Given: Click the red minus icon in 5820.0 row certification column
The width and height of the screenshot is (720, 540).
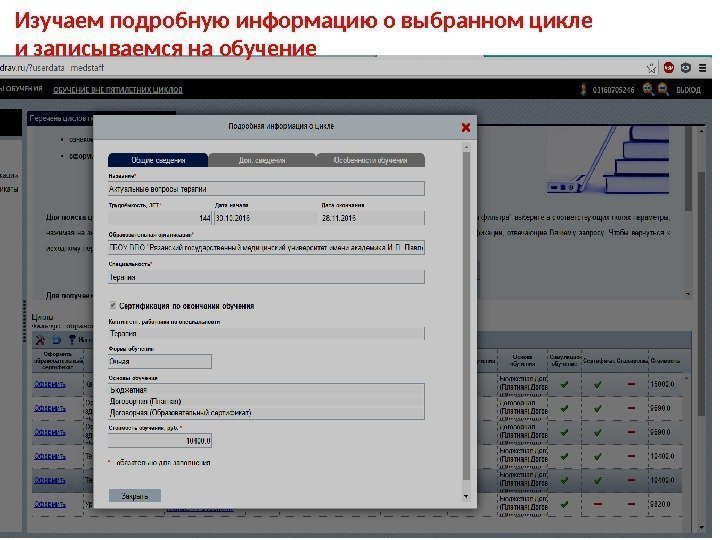Looking at the screenshot, I should (597, 504).
